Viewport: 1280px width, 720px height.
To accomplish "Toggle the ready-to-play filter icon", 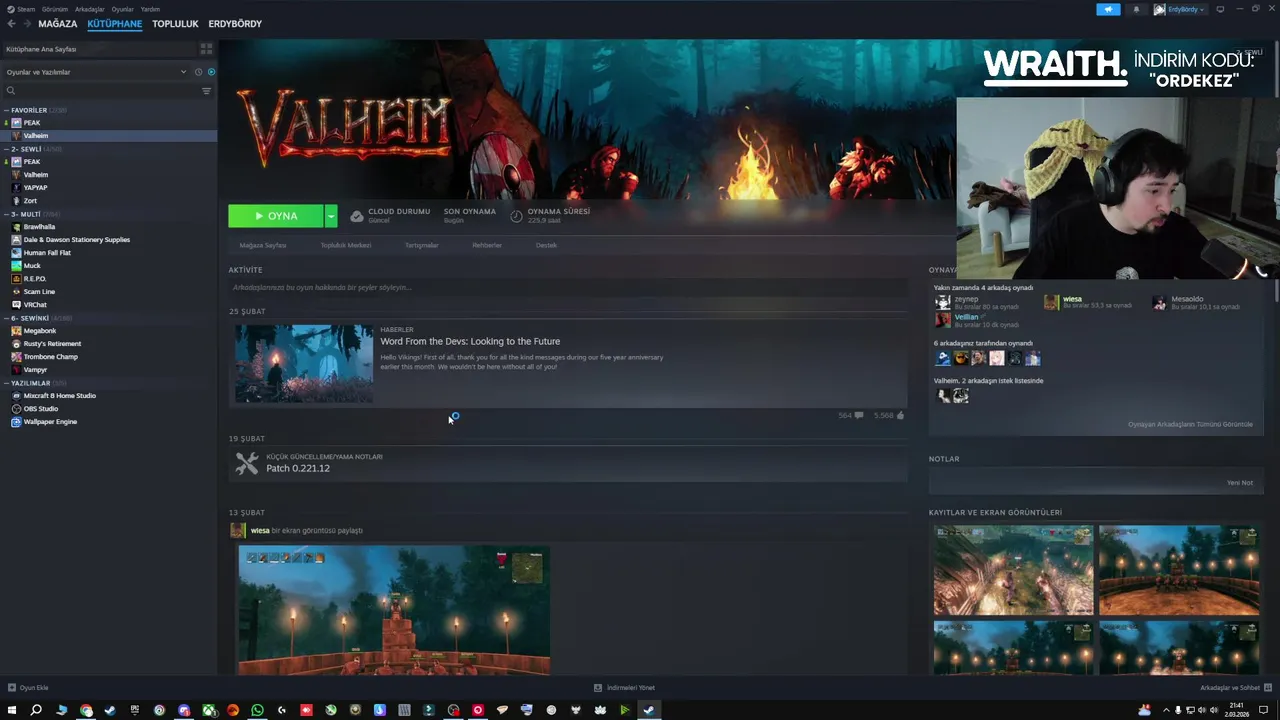I will pos(211,72).
